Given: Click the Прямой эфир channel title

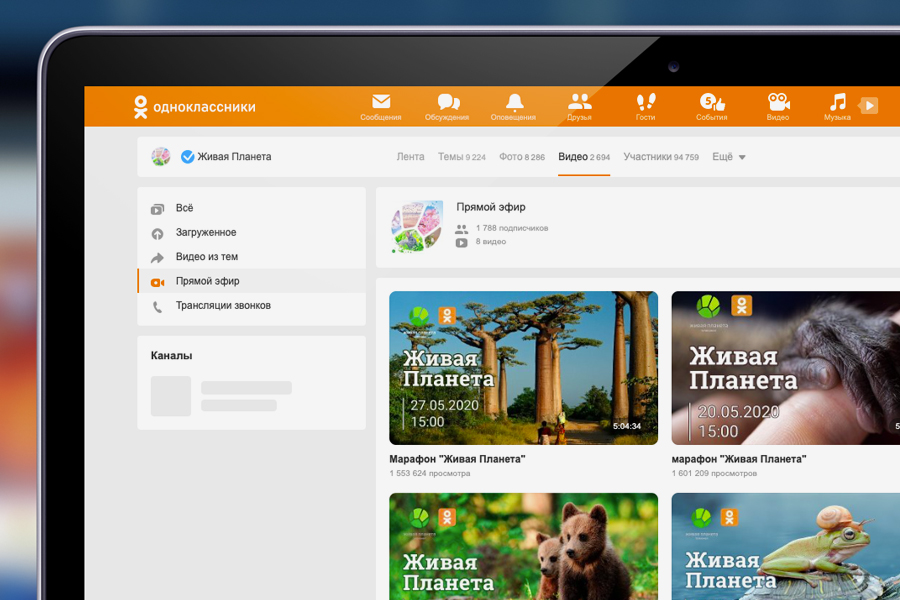Looking at the screenshot, I should tap(491, 207).
